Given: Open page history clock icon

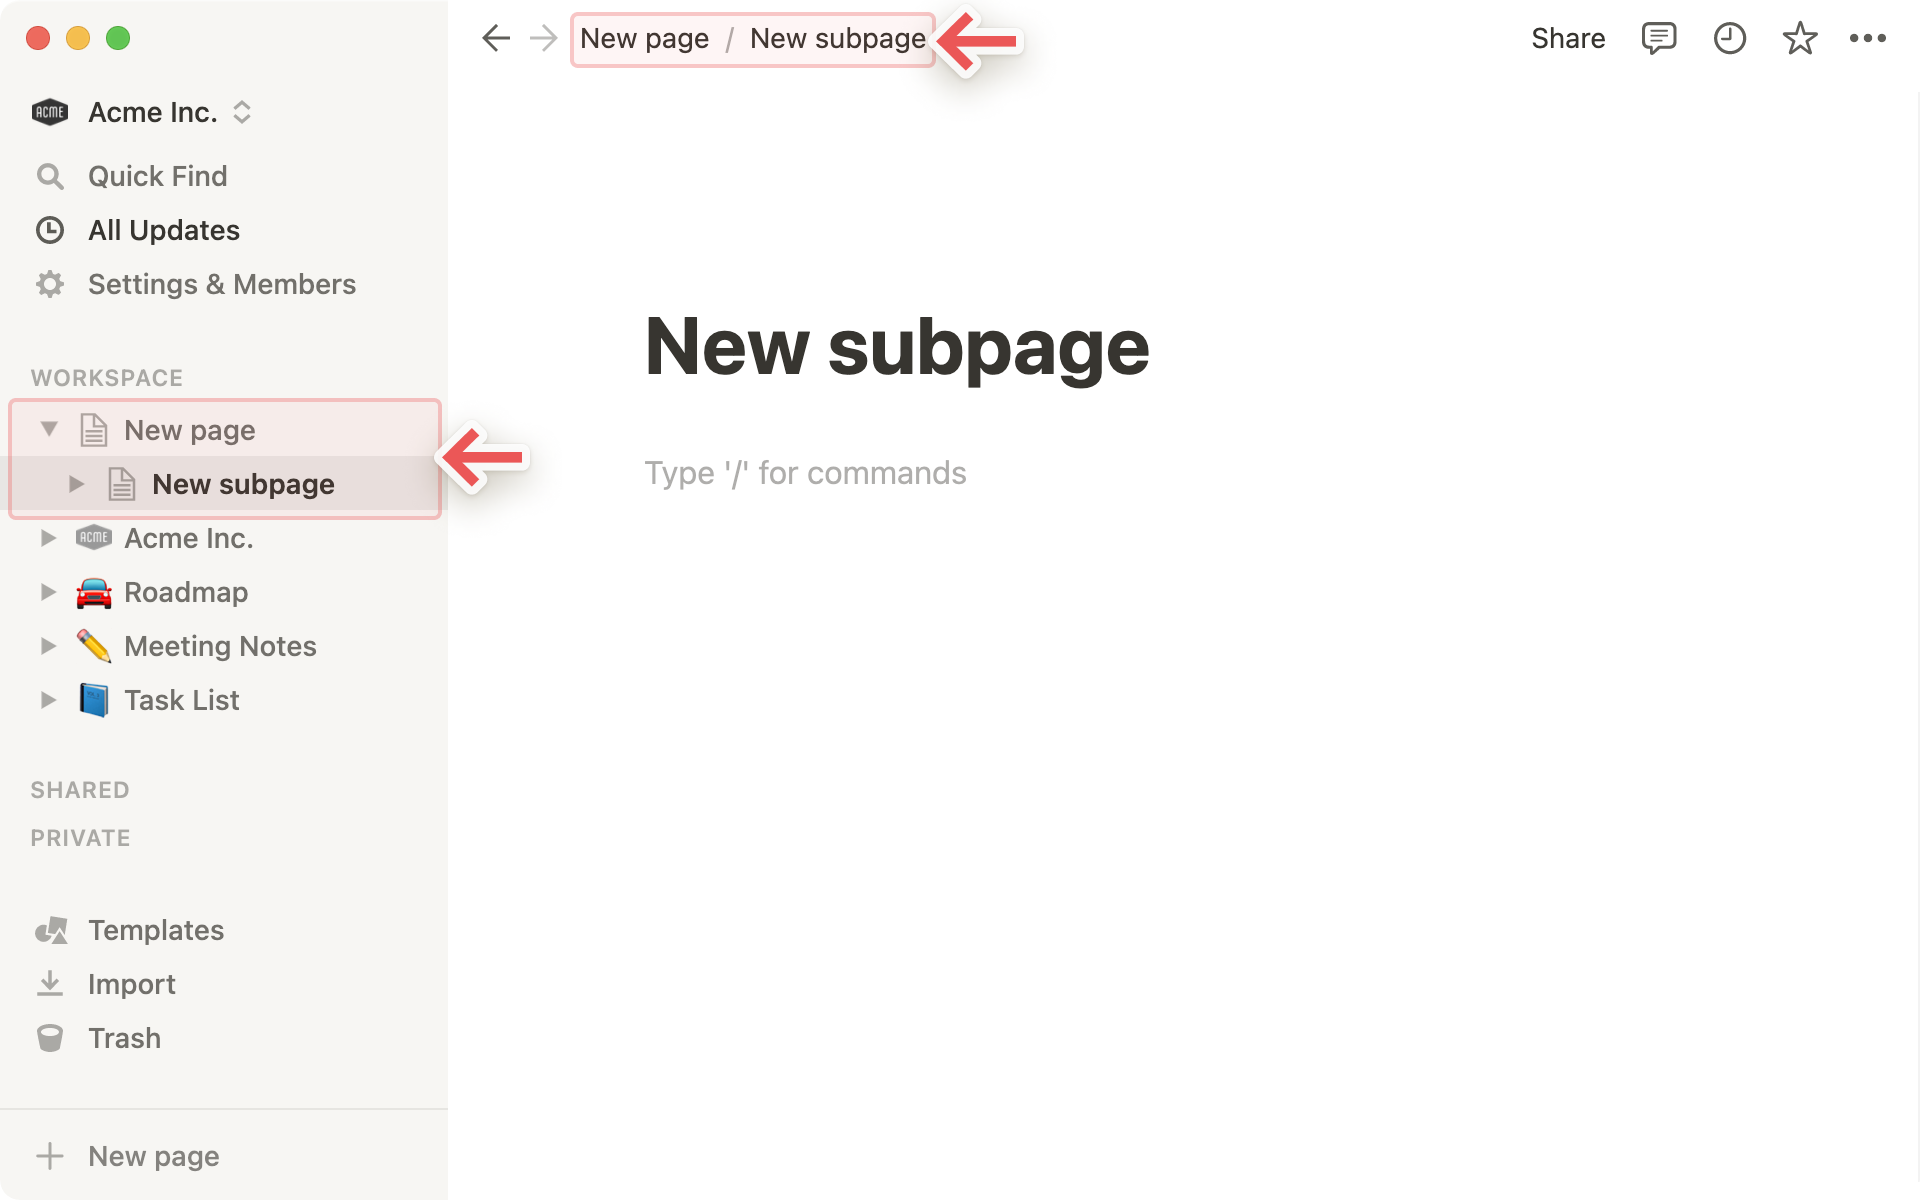Looking at the screenshot, I should click(x=1729, y=39).
